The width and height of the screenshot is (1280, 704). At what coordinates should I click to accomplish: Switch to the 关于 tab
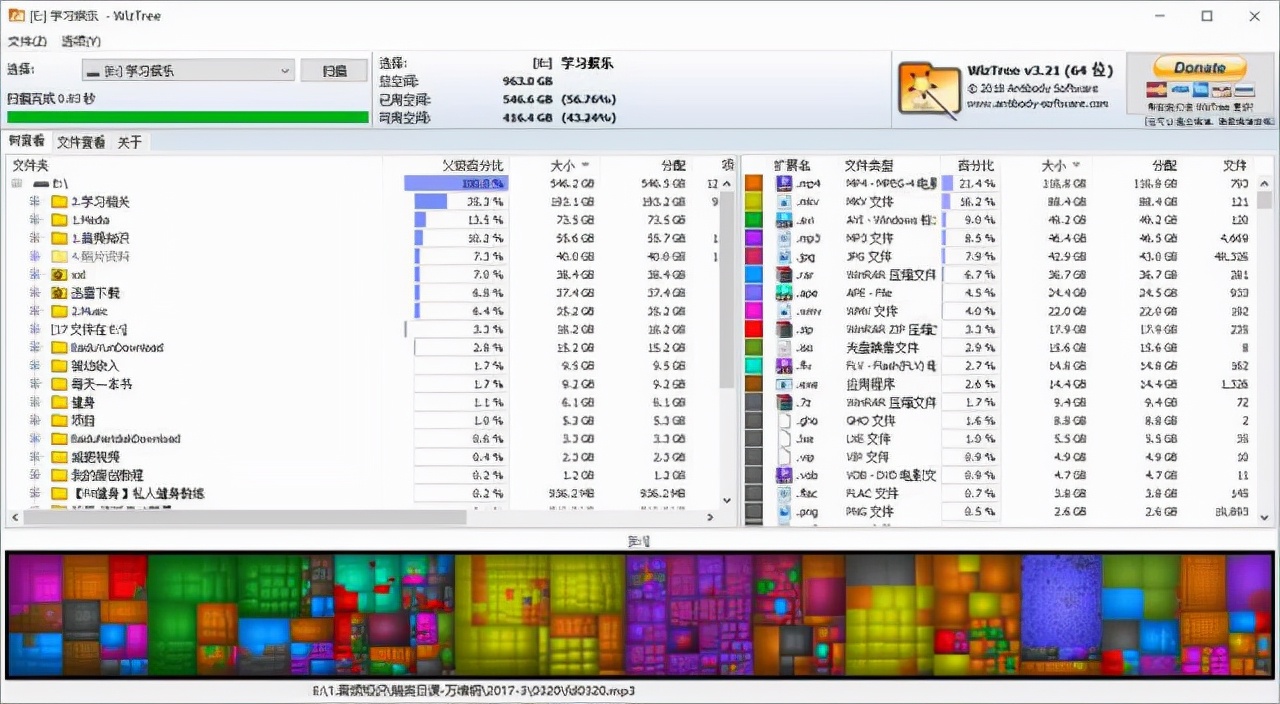(129, 141)
